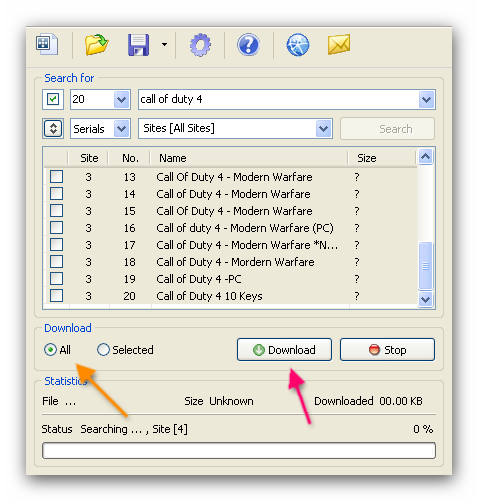Open file with the yellow folder icon
Viewport: 478px width, 501px height.
pos(96,44)
